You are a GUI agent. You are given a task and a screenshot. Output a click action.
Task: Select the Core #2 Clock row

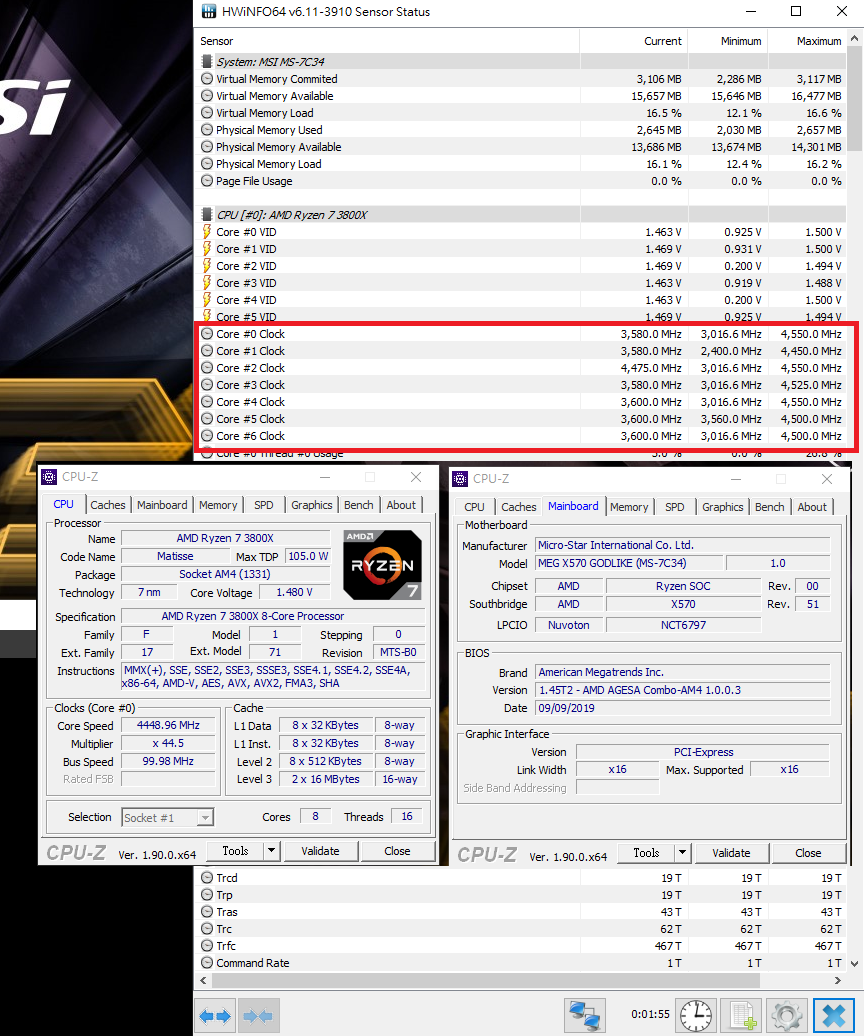click(521, 368)
